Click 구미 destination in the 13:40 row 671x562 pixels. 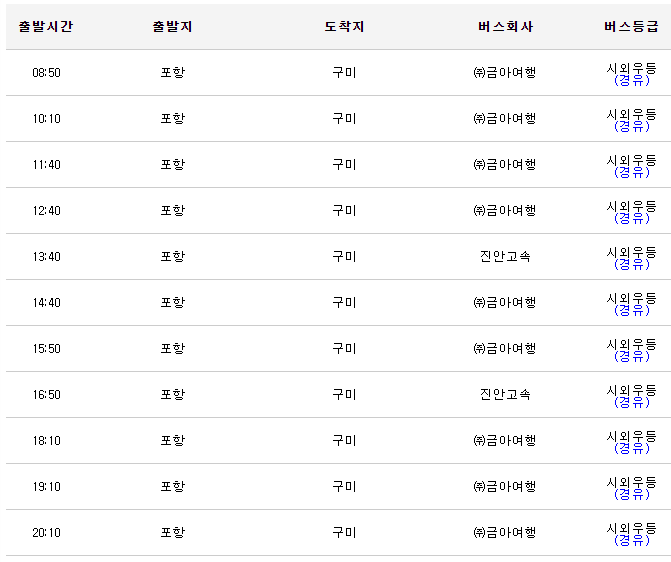pos(344,256)
